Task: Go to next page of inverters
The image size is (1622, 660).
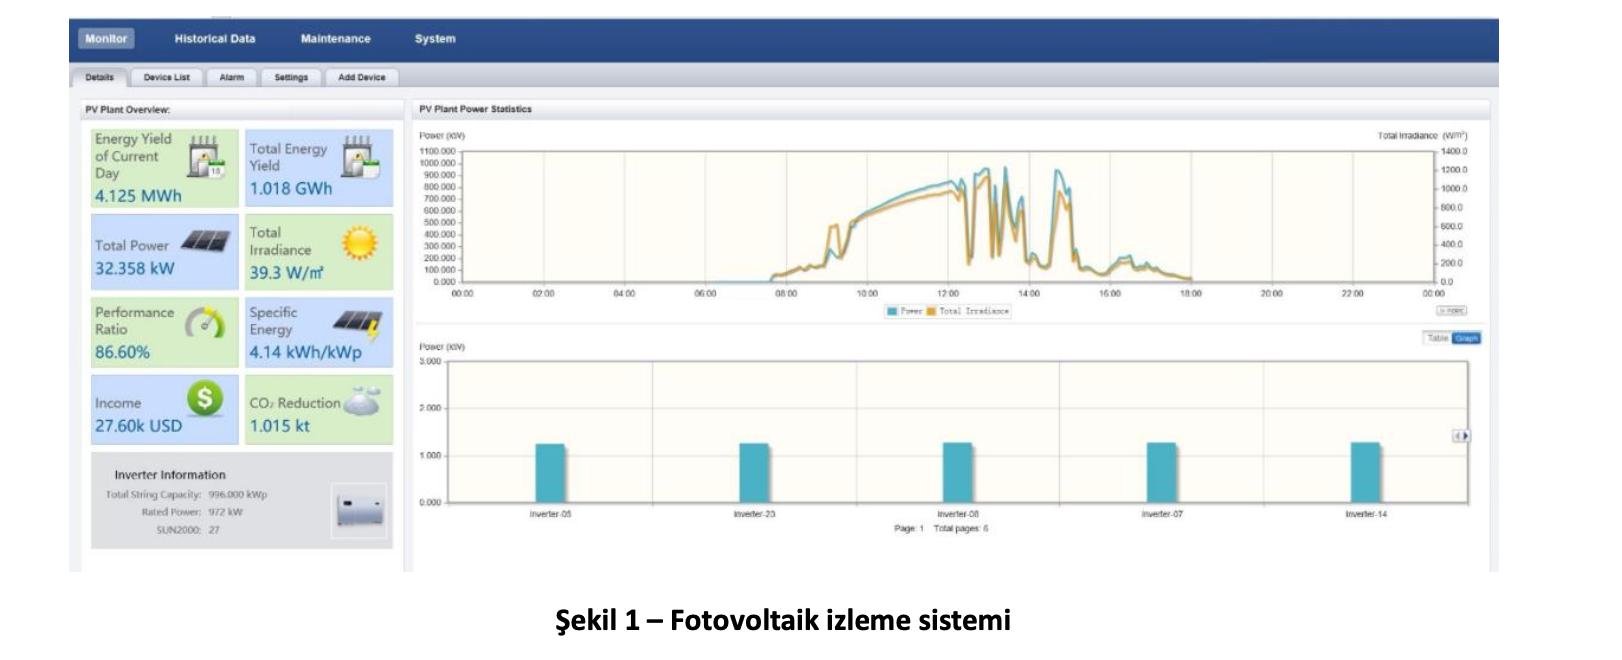Action: pyautogui.click(x=1466, y=436)
